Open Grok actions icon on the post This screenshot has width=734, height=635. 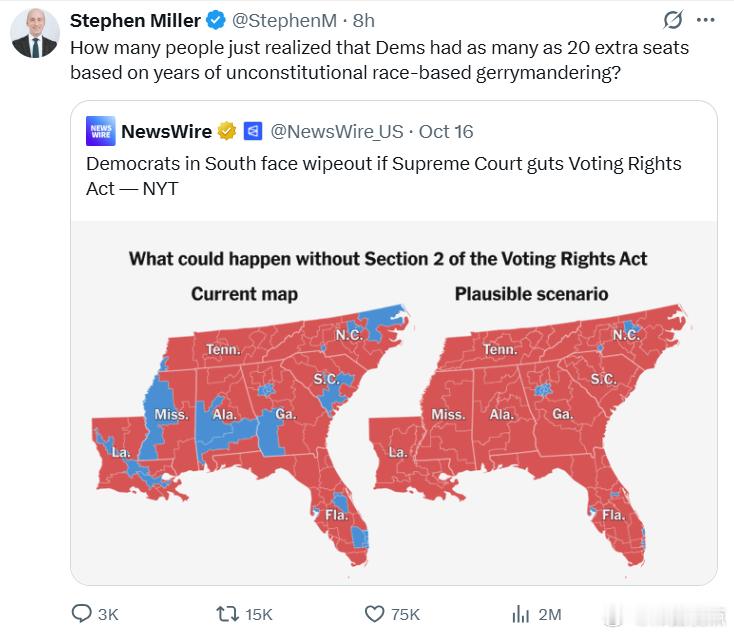point(673,20)
